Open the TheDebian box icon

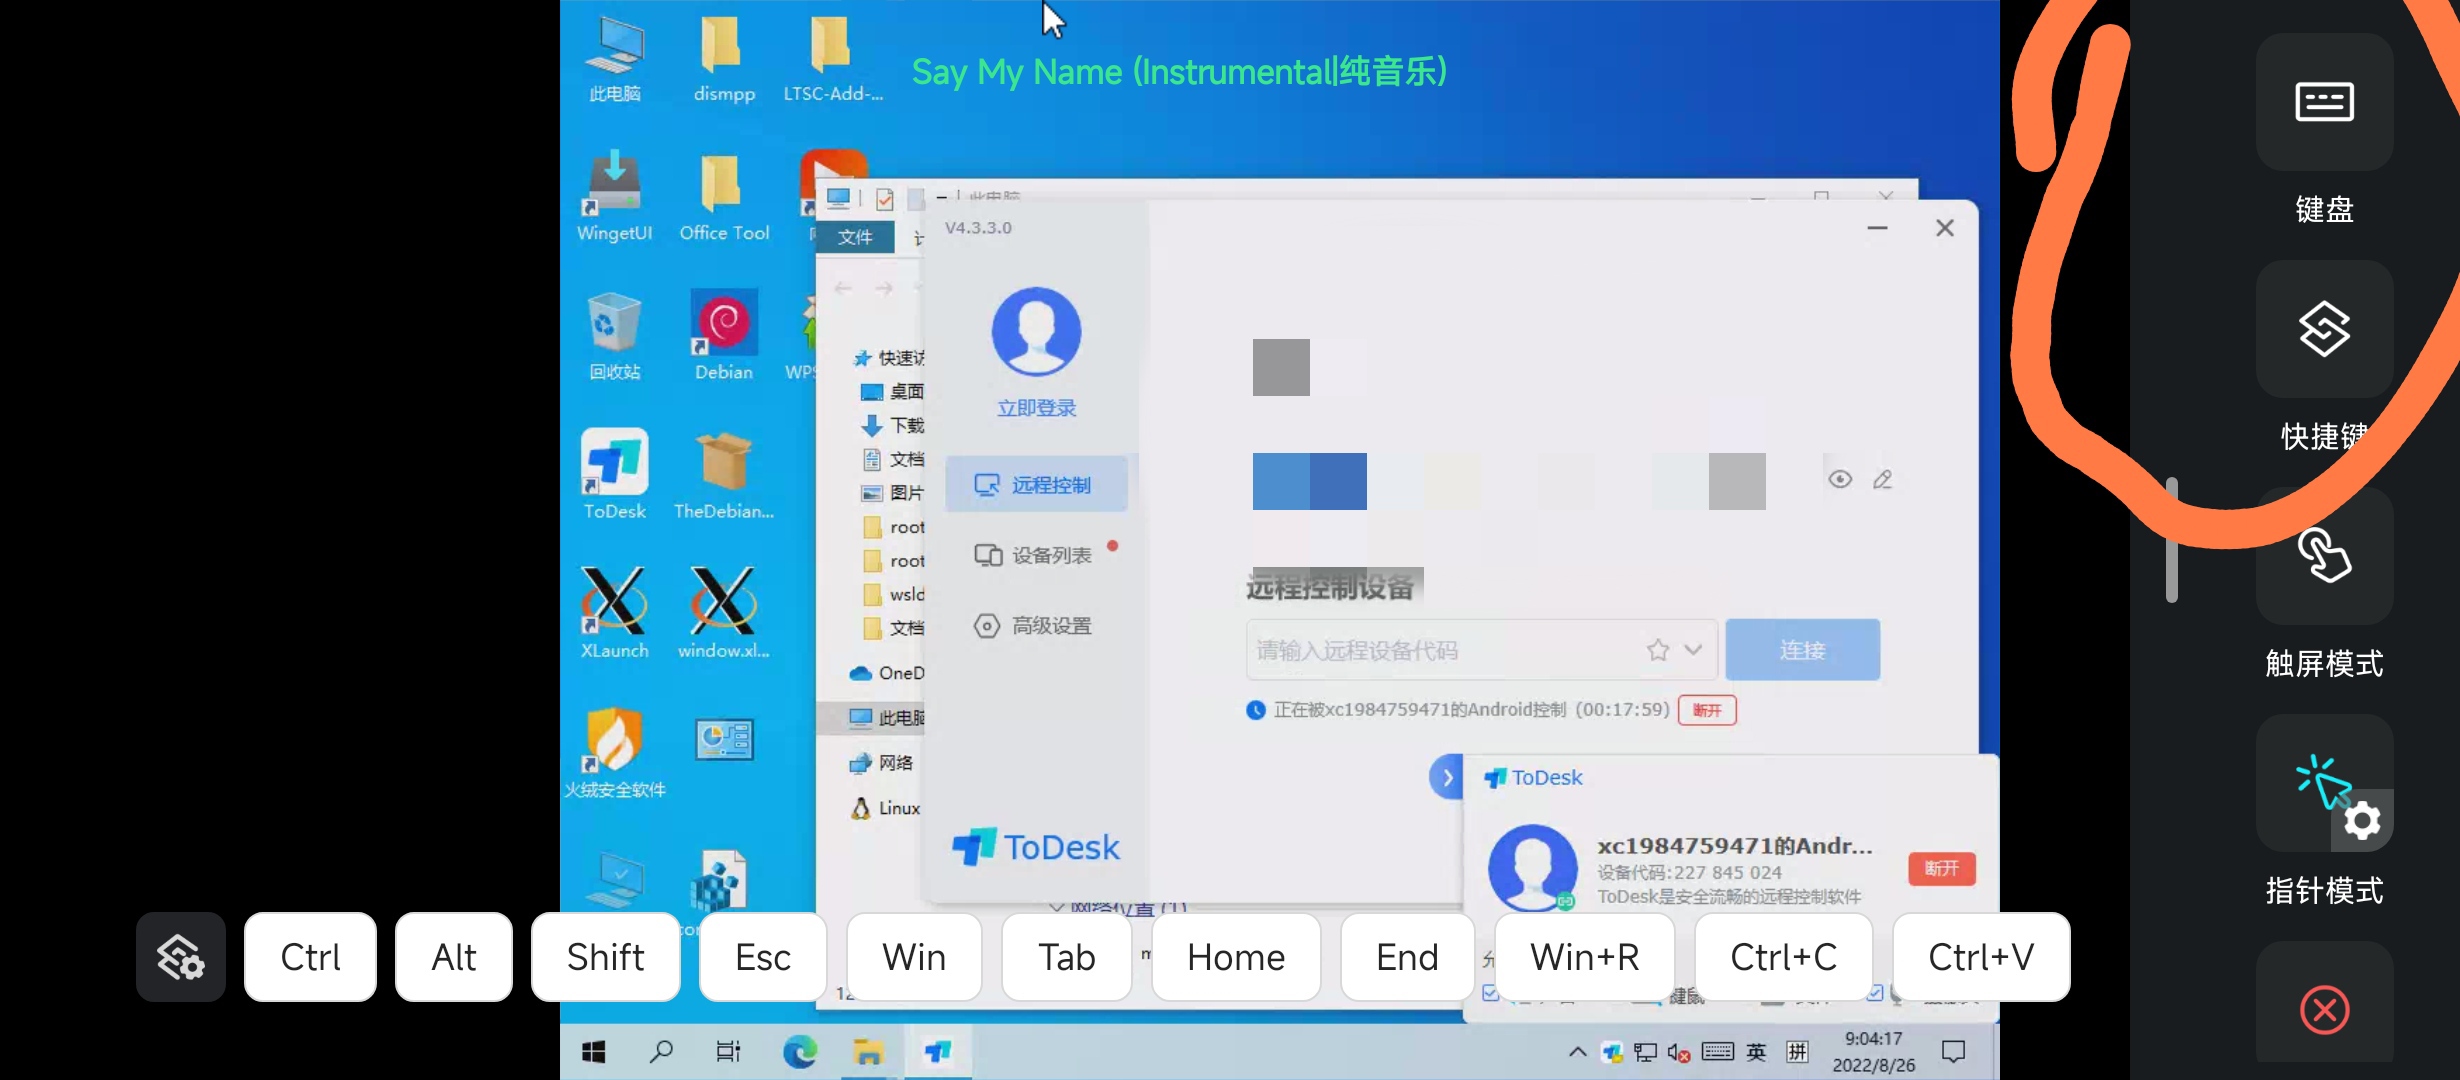pos(724,475)
